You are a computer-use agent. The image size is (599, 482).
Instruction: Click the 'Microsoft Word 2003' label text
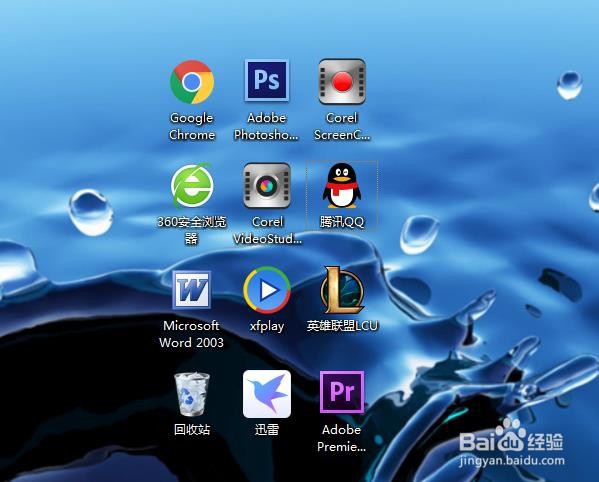tap(191, 334)
